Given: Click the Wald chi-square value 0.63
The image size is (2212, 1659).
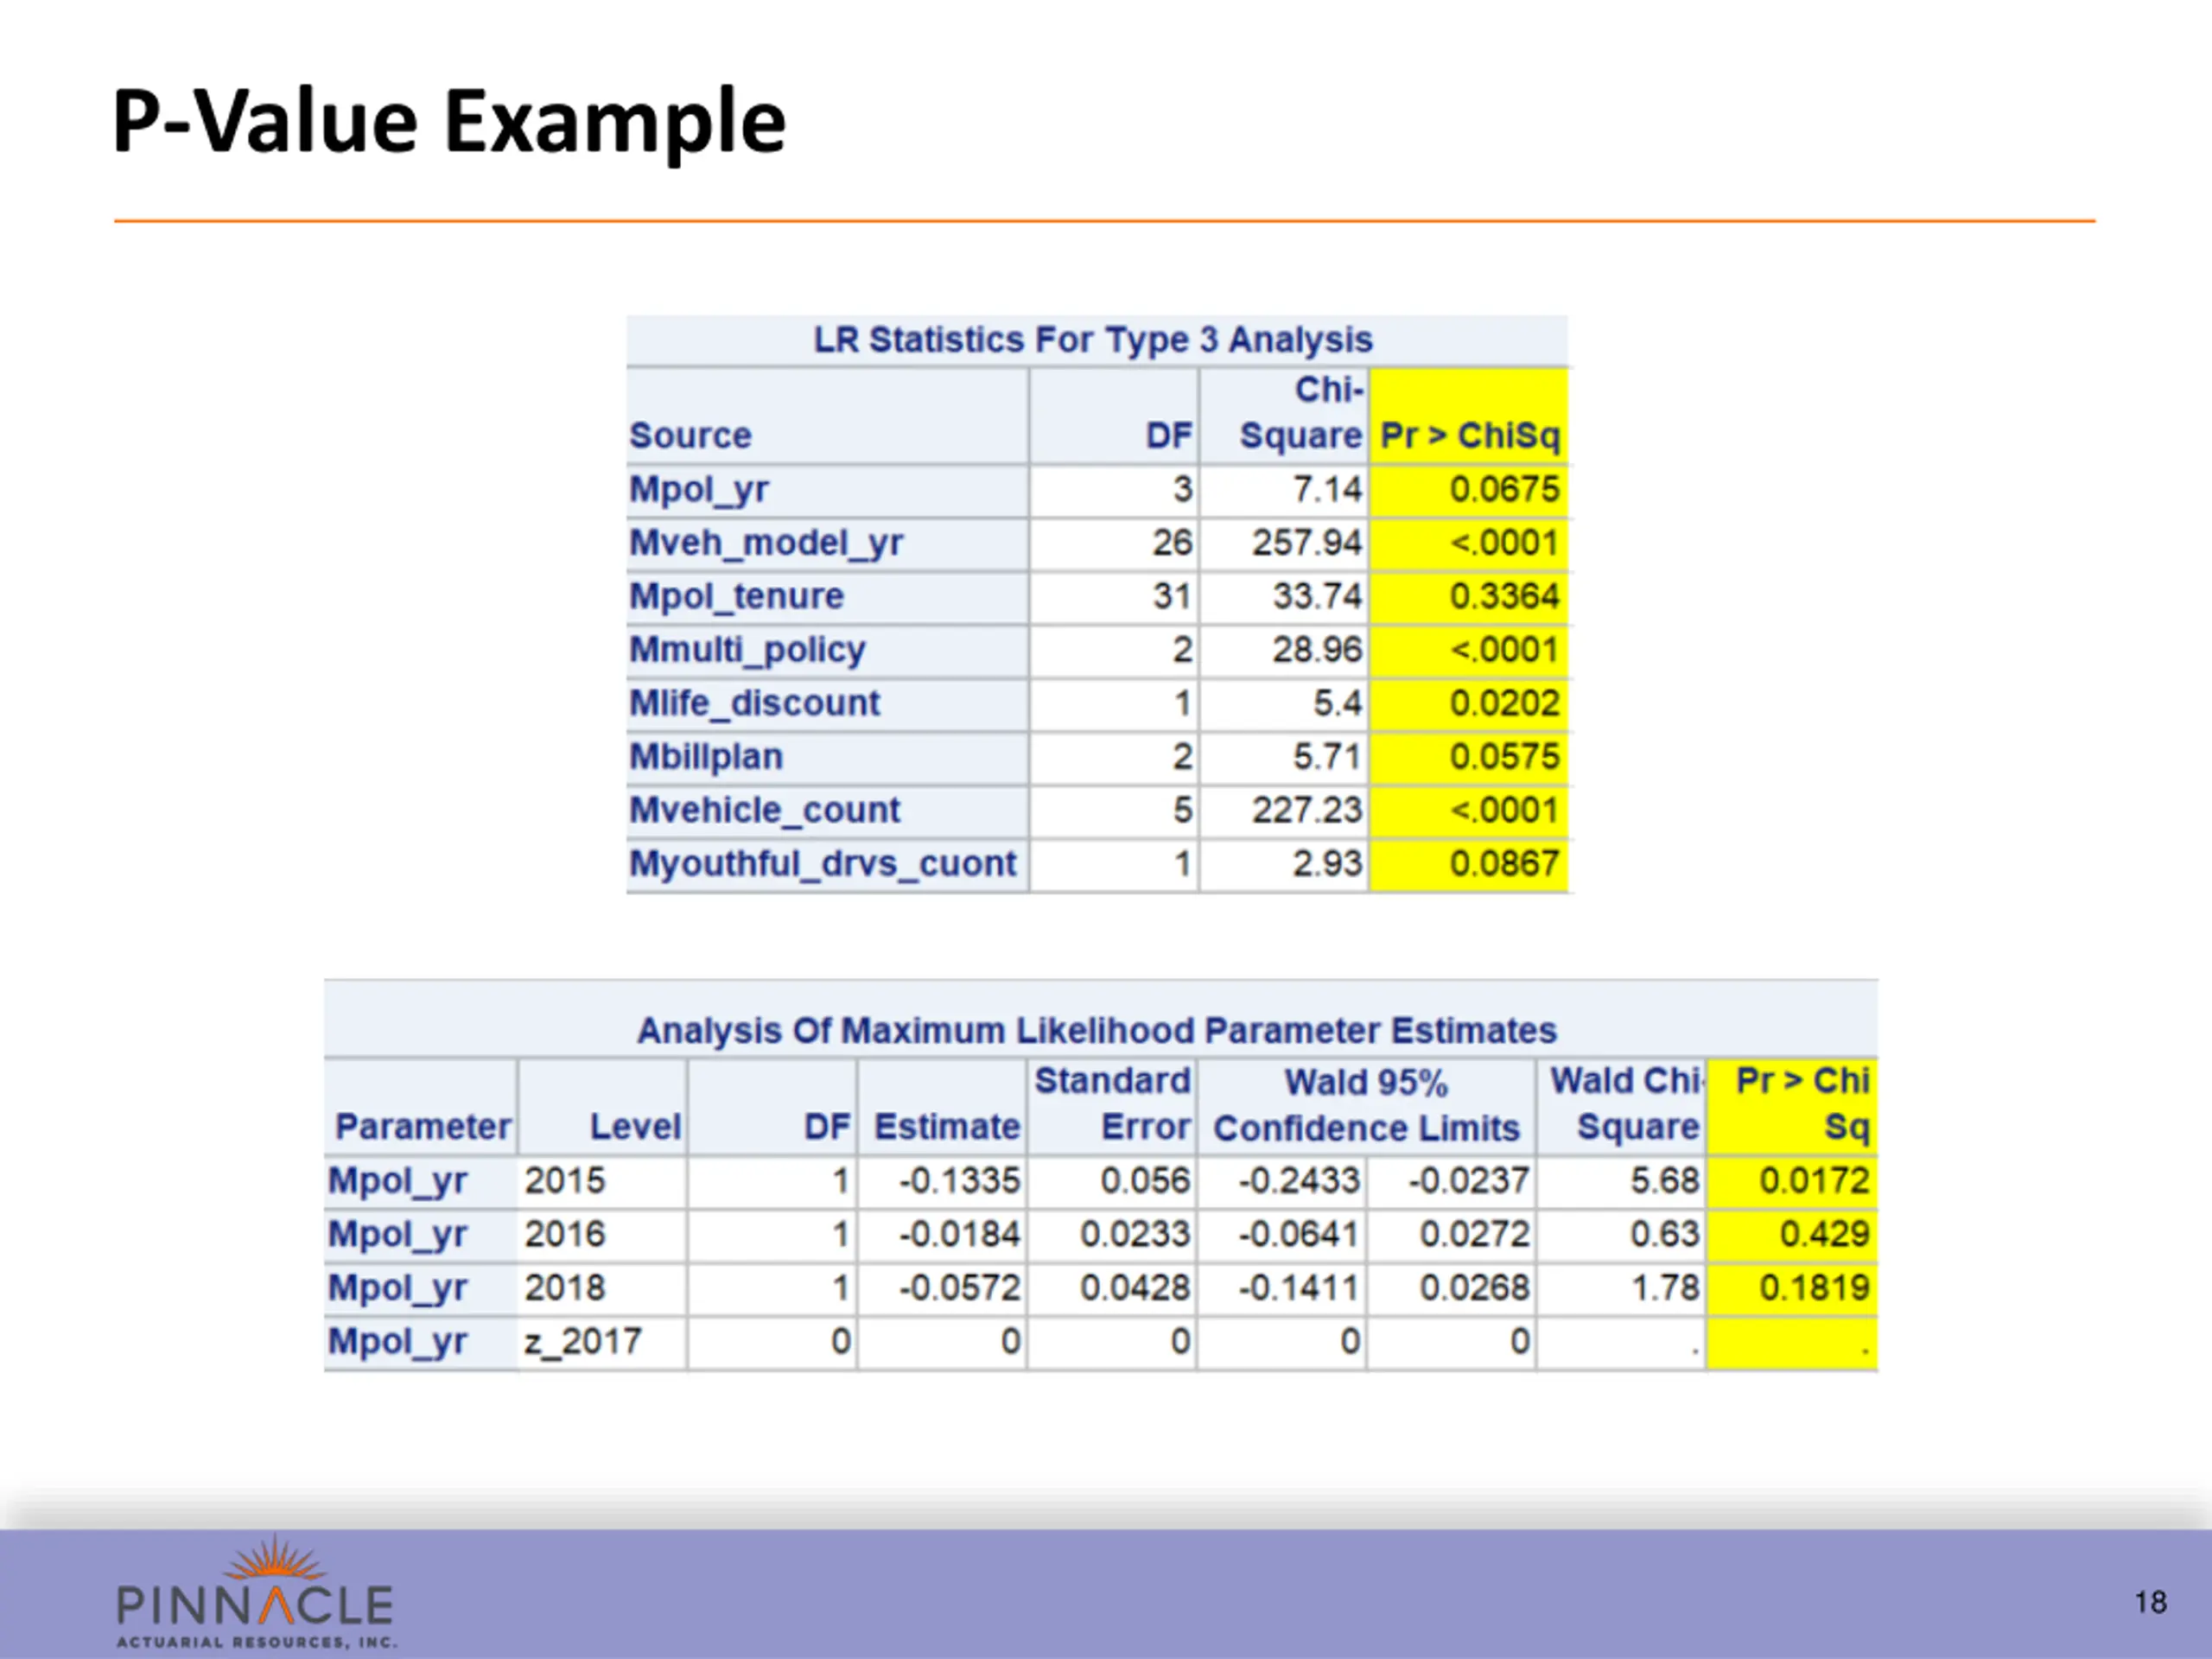Looking at the screenshot, I should click(1665, 1234).
